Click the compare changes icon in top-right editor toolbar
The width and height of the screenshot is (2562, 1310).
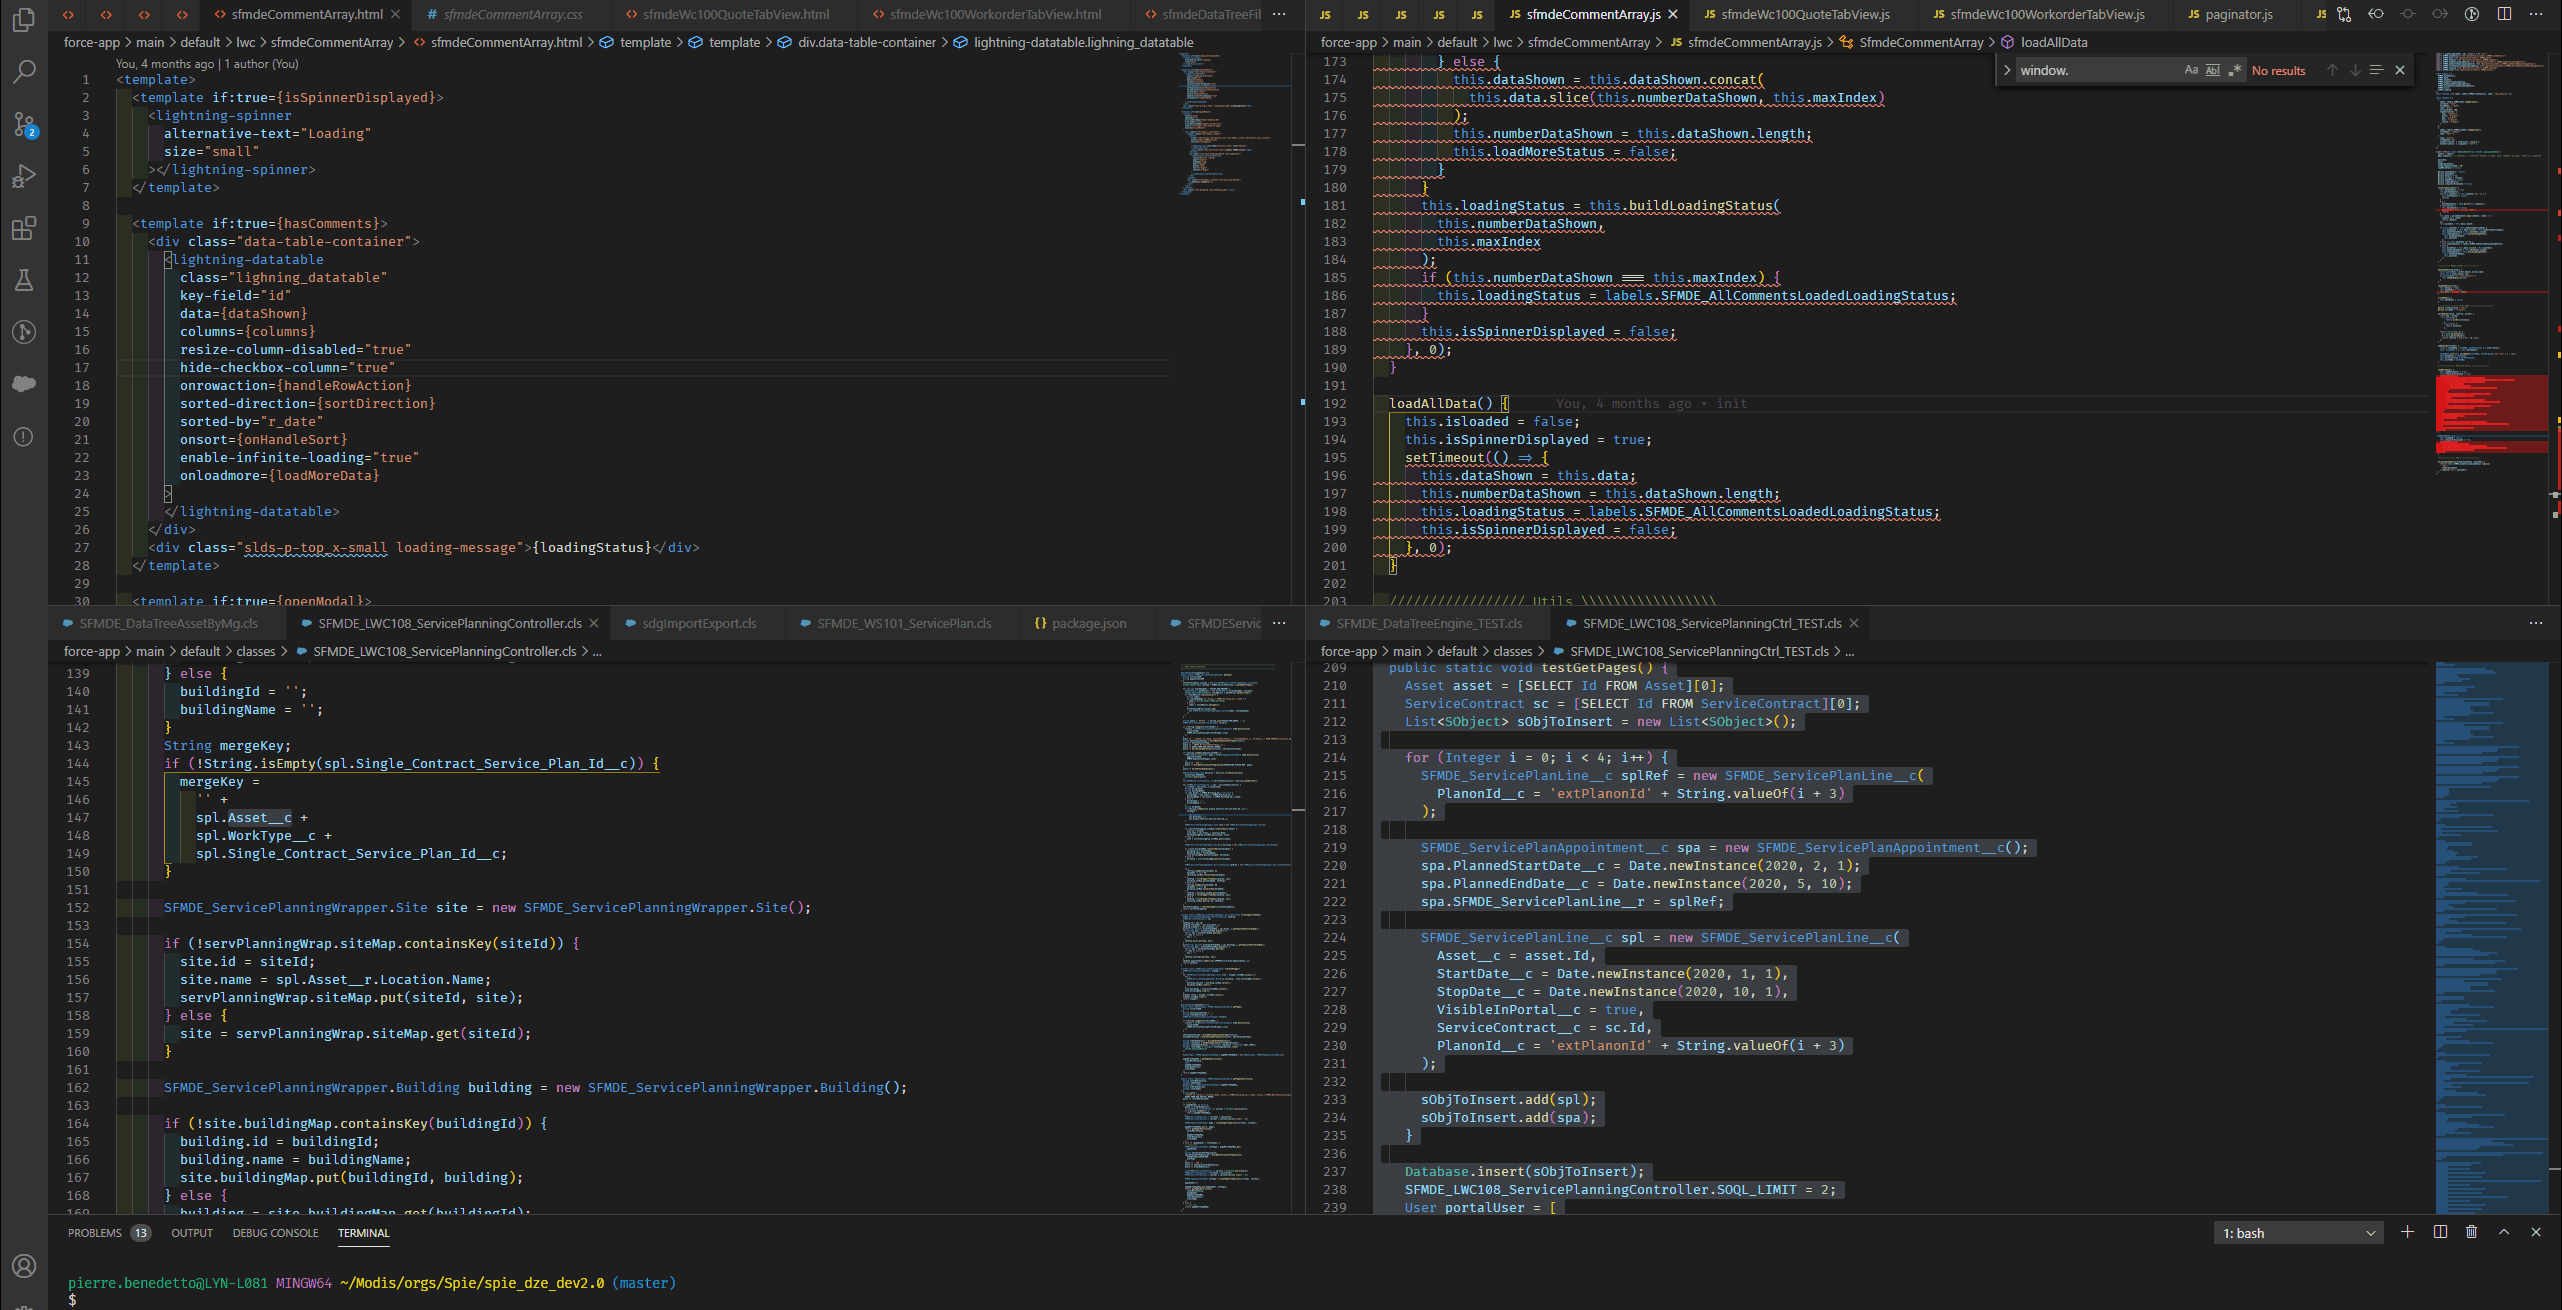(x=2344, y=14)
